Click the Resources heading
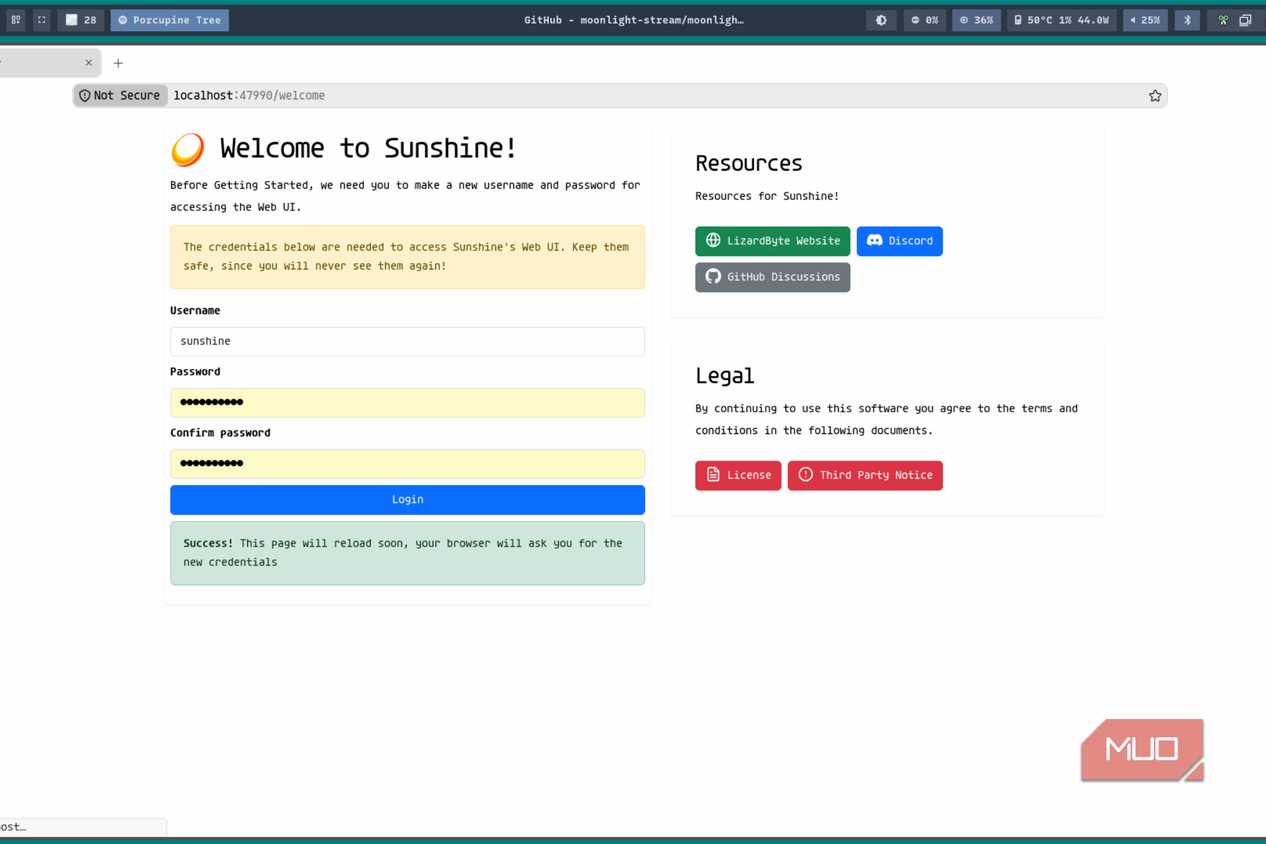Screen dimensions: 1266x844 (x=749, y=163)
